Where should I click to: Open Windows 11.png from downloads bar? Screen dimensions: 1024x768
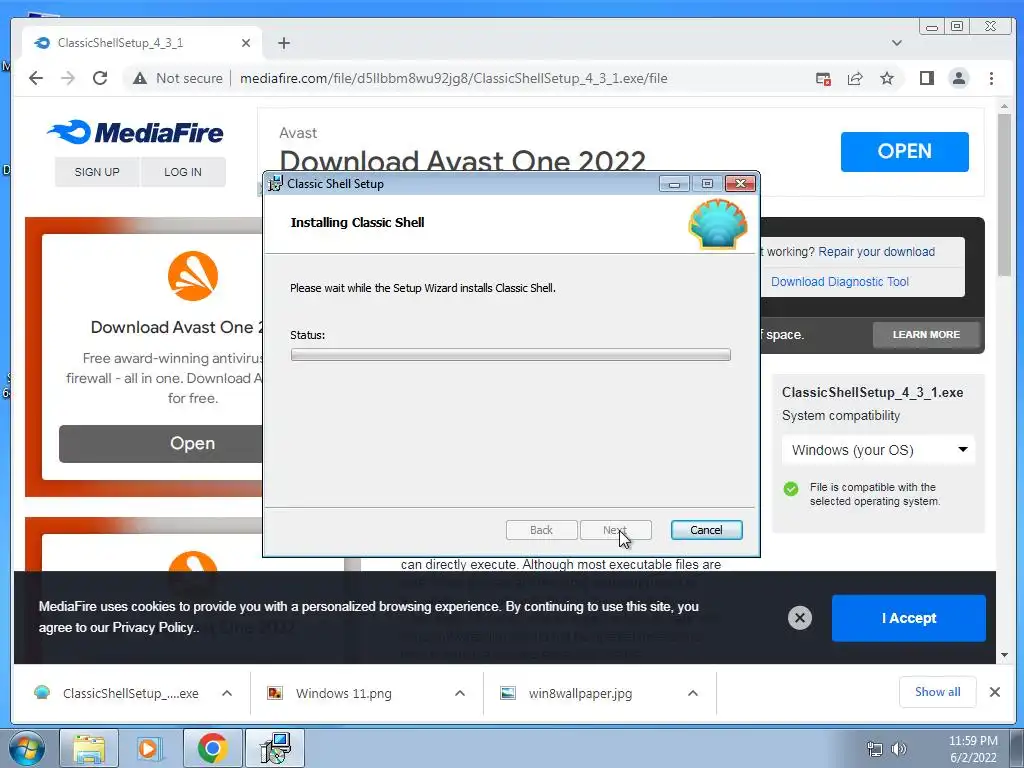[343, 694]
